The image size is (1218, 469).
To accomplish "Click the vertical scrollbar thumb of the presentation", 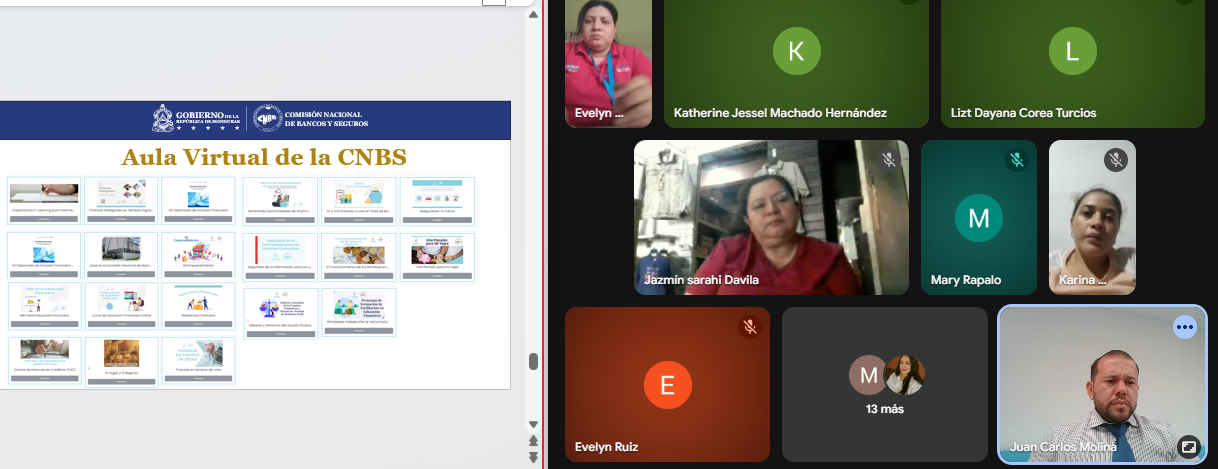I will pos(533,361).
